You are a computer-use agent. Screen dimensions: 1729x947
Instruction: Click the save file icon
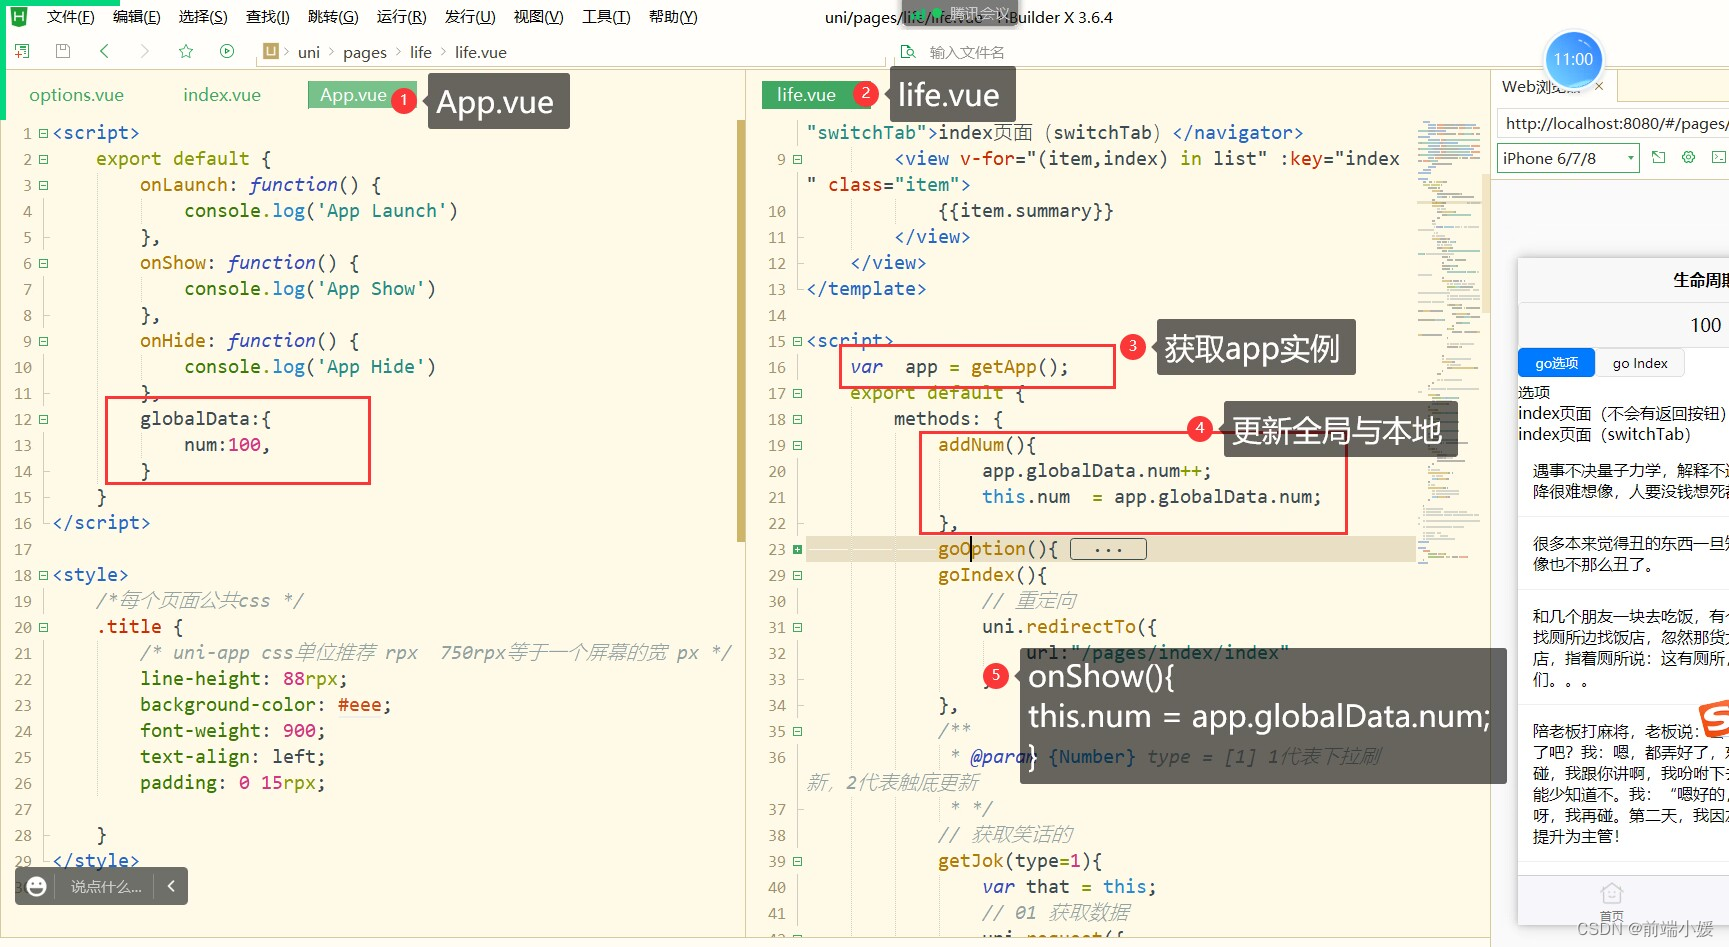coord(63,51)
